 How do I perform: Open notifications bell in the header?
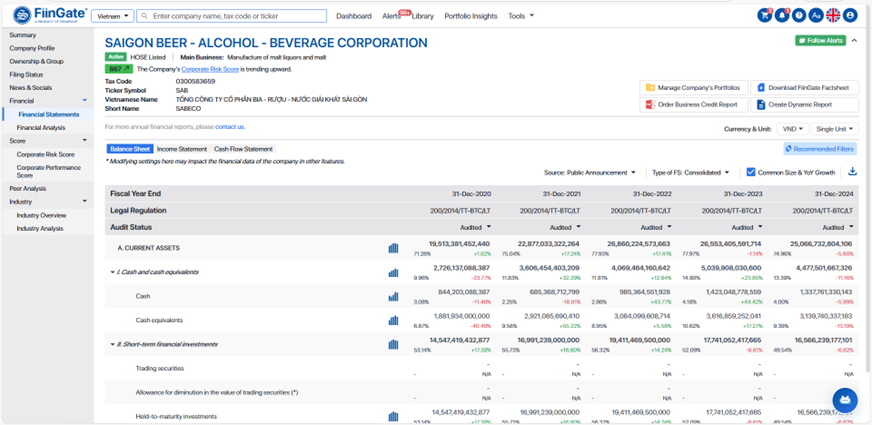pos(782,16)
